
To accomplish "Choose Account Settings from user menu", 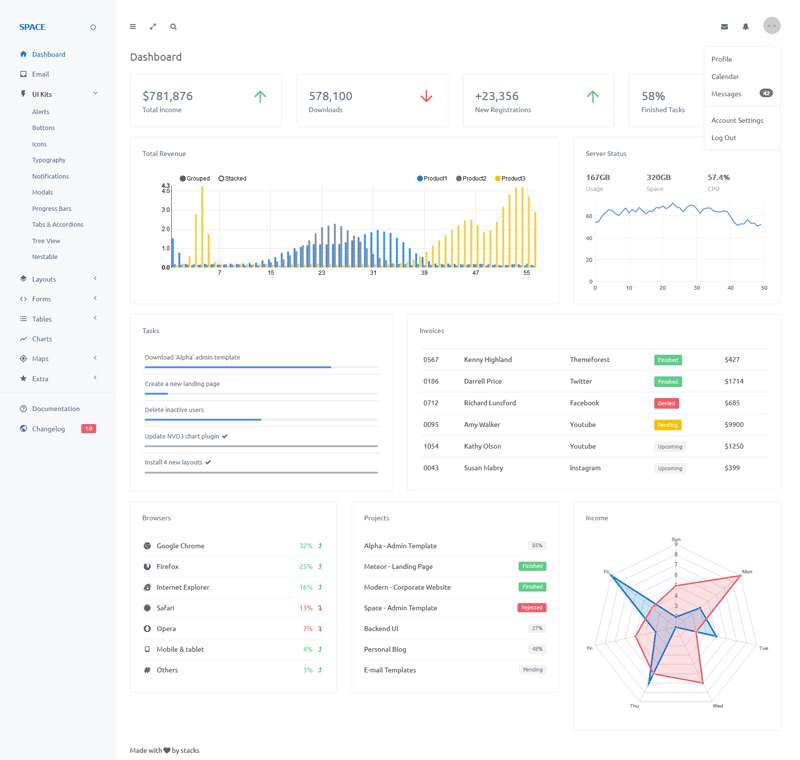I will tap(737, 120).
